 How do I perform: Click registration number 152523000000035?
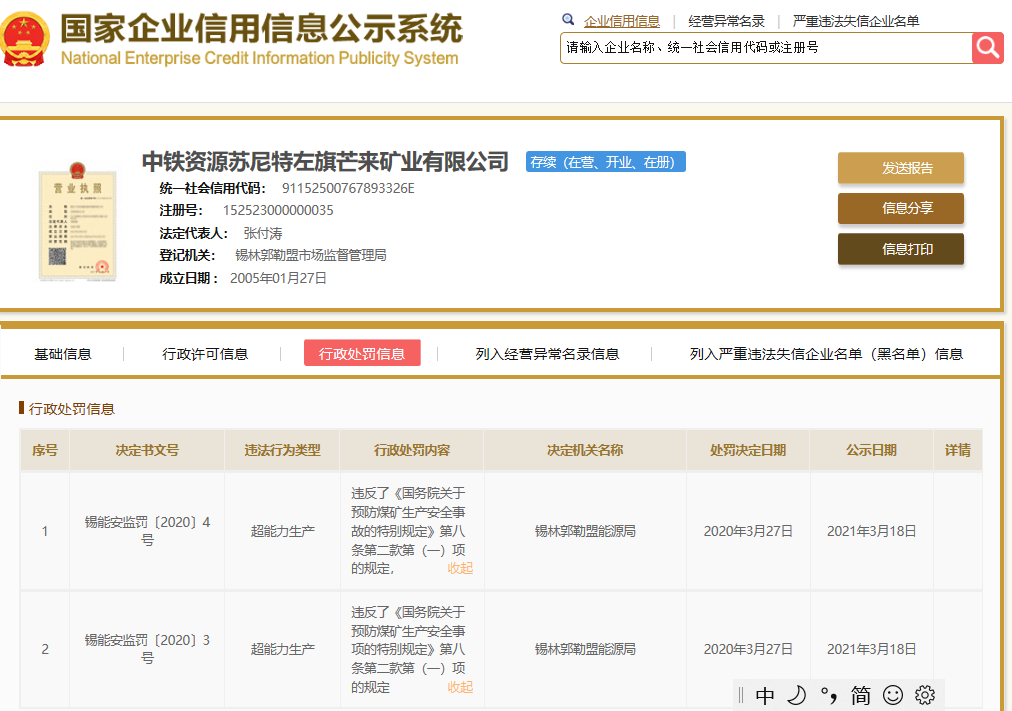pos(278,210)
